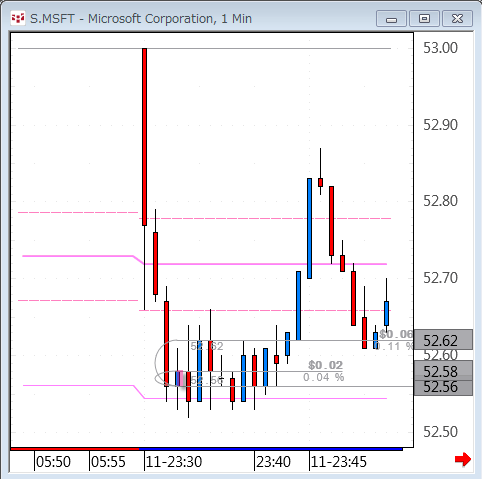
Task: Maximize the S.MSFT chart window
Action: (x=424, y=19)
